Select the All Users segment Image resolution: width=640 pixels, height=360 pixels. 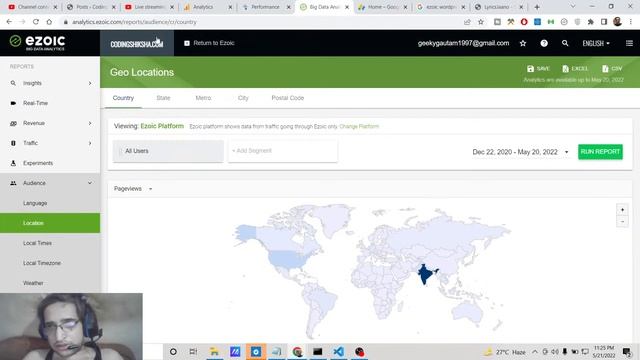click(x=168, y=151)
